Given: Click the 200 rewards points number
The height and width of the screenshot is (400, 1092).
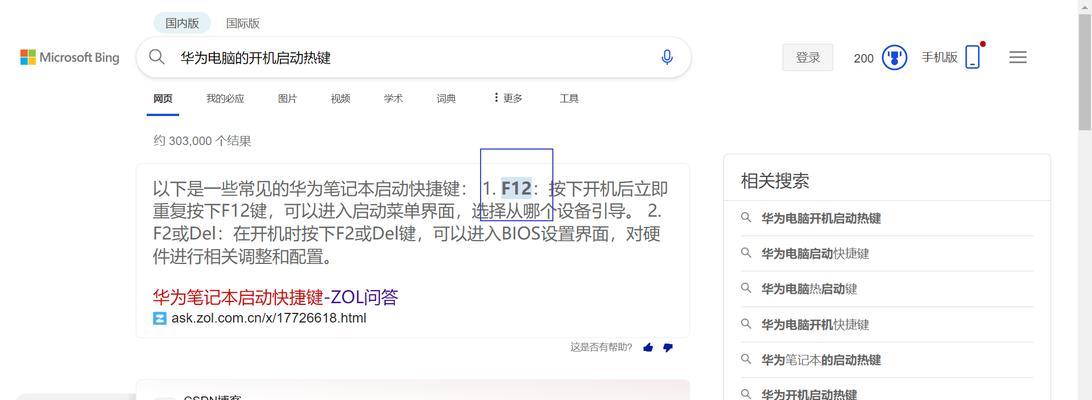Looking at the screenshot, I should [x=864, y=59].
